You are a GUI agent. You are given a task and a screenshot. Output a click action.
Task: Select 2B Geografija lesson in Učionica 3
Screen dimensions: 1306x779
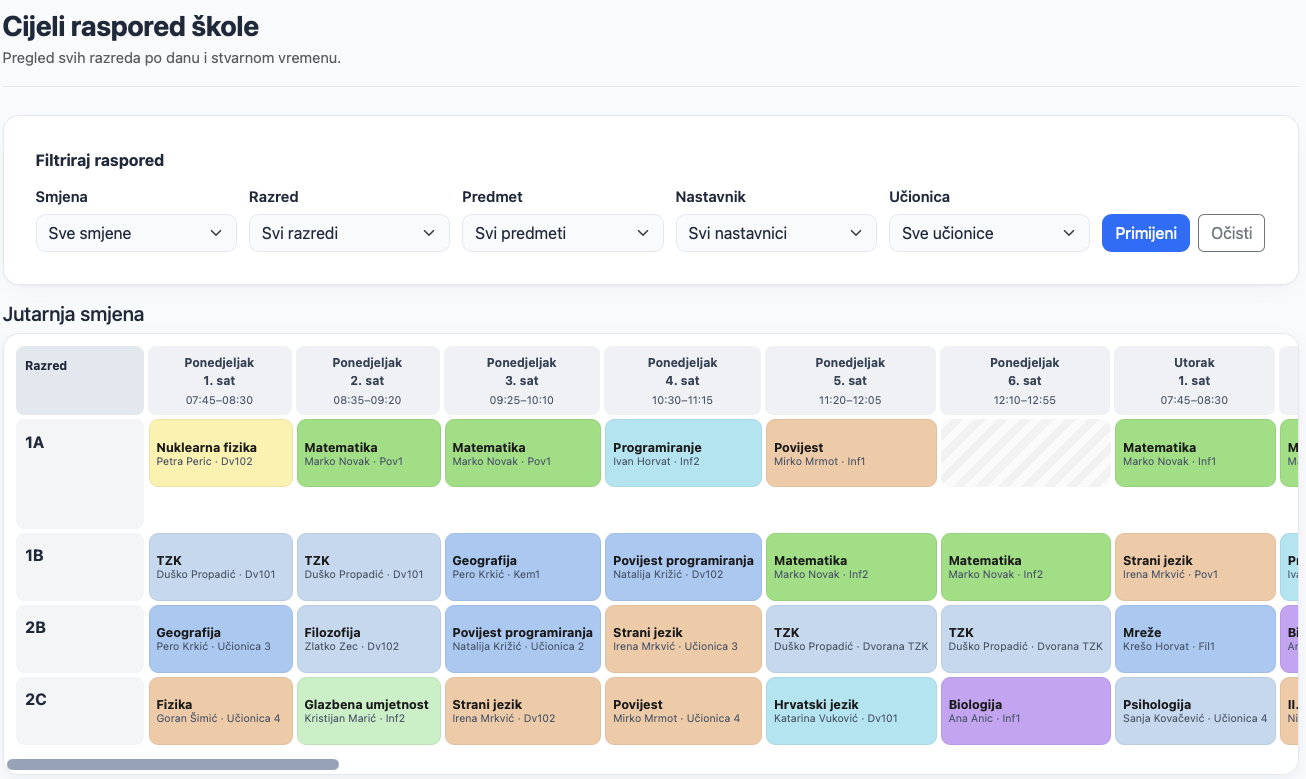point(220,639)
